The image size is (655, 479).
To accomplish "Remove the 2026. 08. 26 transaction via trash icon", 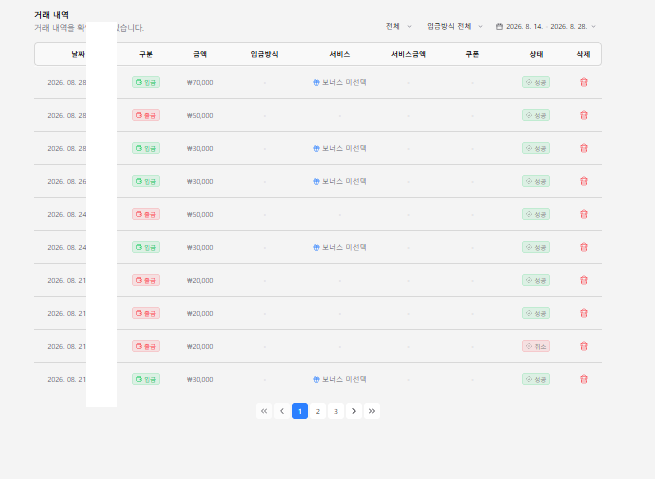I will (x=584, y=181).
